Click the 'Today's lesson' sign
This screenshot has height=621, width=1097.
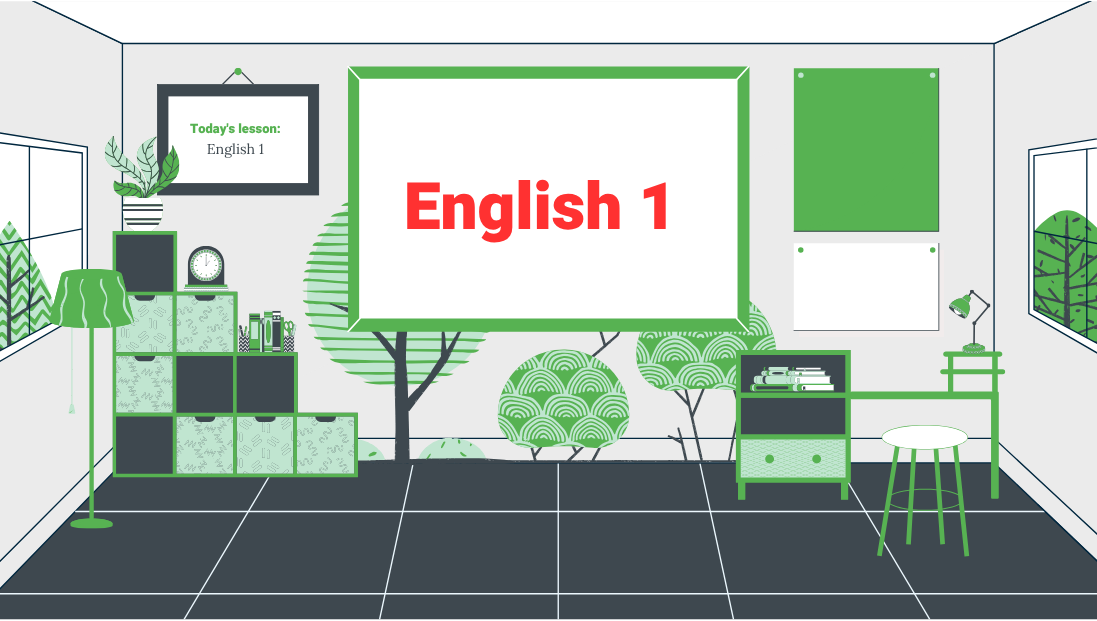click(x=237, y=128)
